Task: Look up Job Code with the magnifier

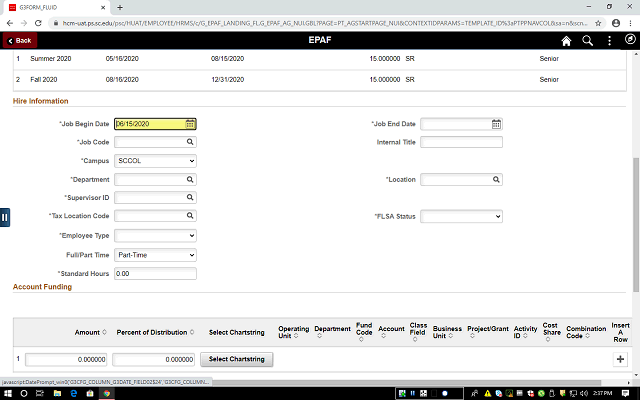Action: (x=190, y=142)
